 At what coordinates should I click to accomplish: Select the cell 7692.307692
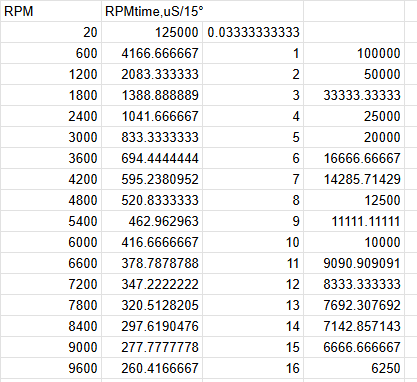pos(354,305)
